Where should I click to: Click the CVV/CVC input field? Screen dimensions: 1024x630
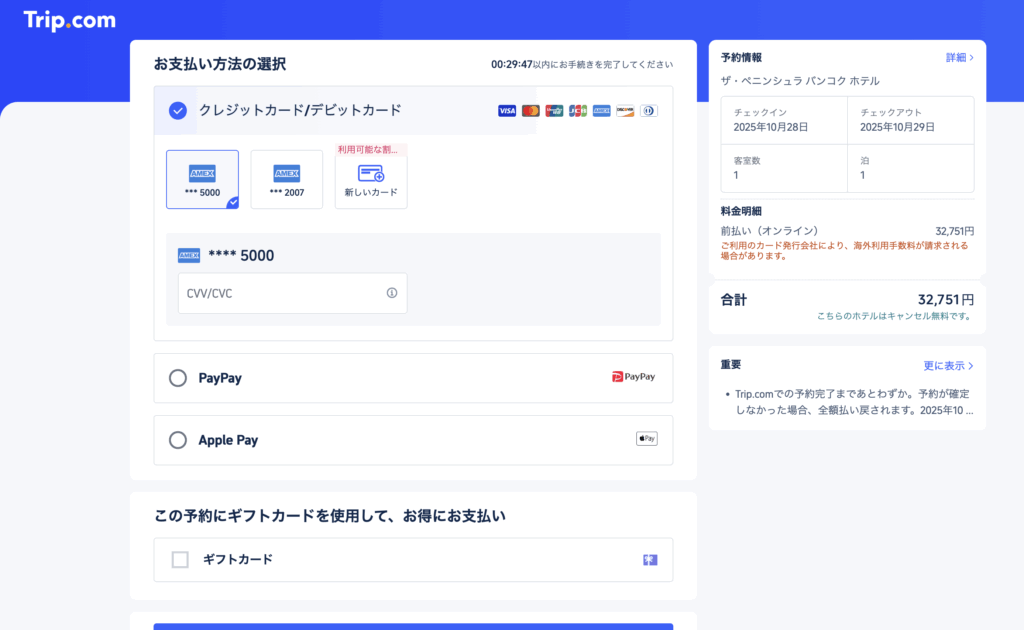click(280, 293)
